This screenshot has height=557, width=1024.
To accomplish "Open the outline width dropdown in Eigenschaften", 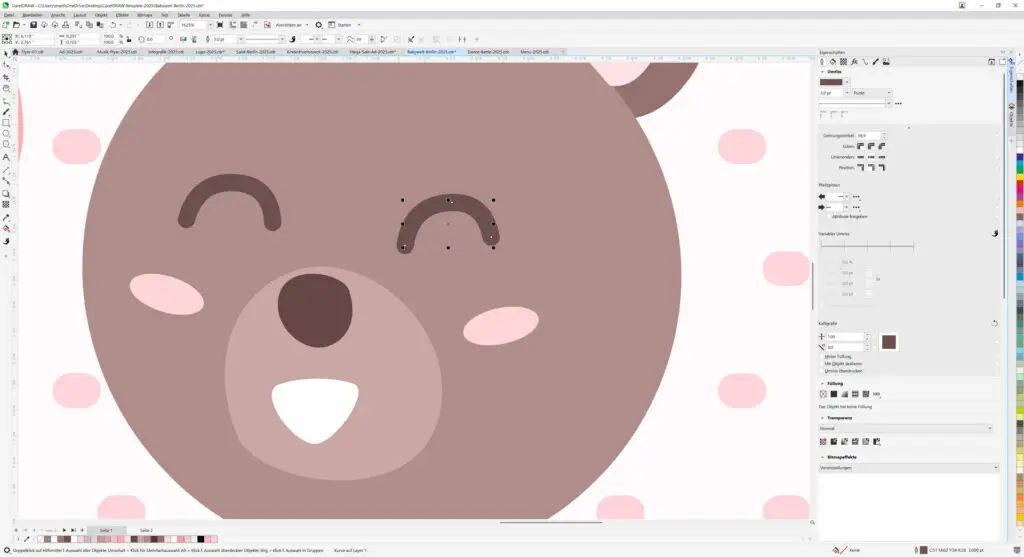I will (x=847, y=93).
